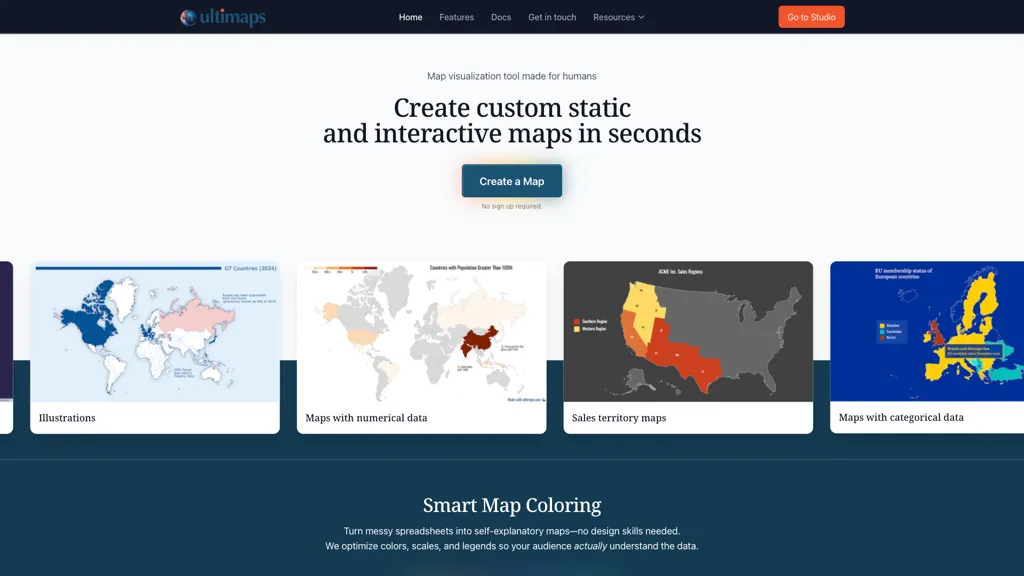Image resolution: width=1024 pixels, height=576 pixels.
Task: Click the chevron next to Resources
Action: pos(641,18)
